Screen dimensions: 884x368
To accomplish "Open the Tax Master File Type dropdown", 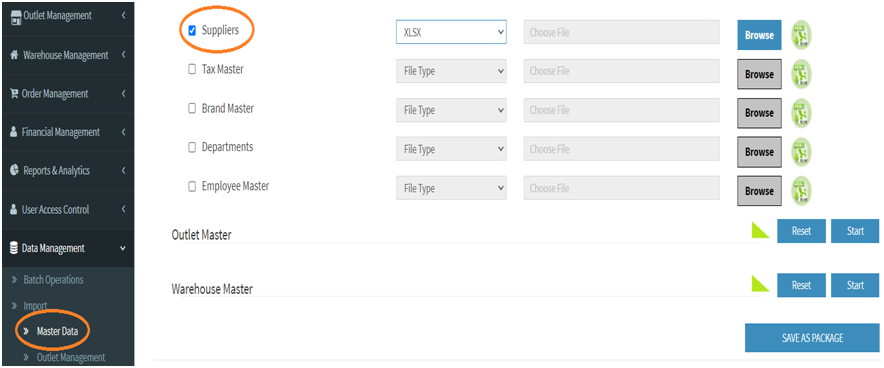I will 451,72.
